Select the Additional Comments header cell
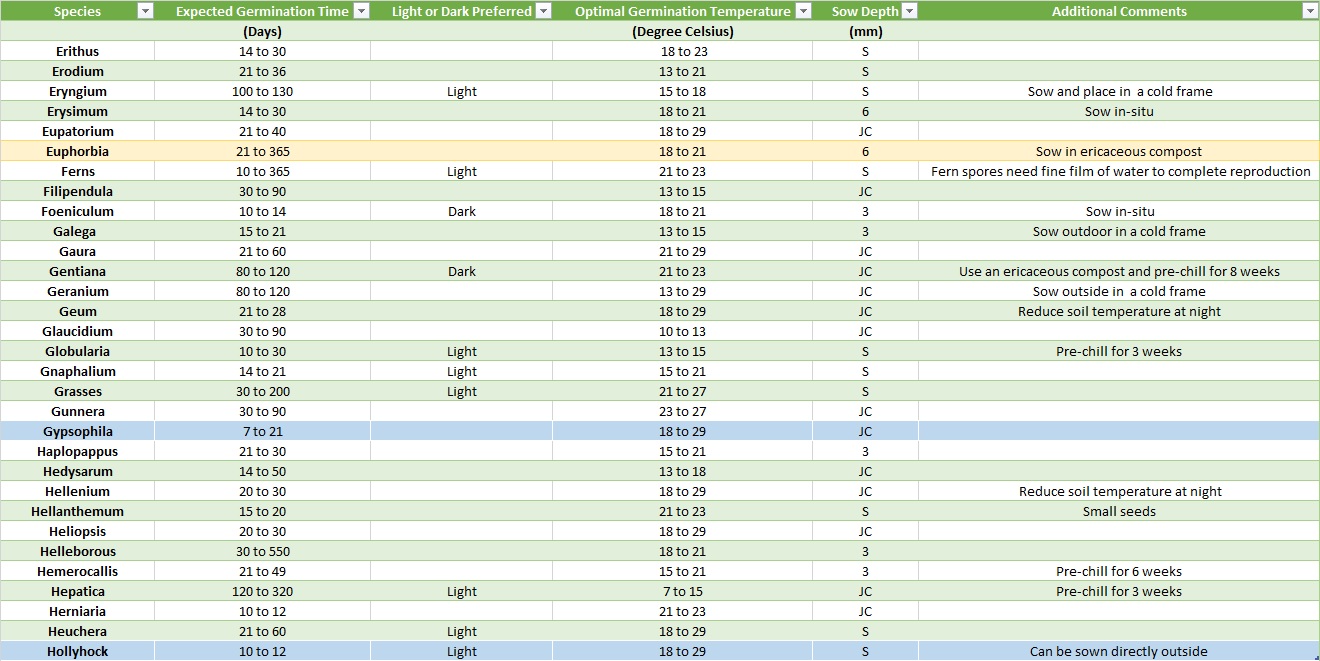The height and width of the screenshot is (661, 1320). click(1119, 11)
